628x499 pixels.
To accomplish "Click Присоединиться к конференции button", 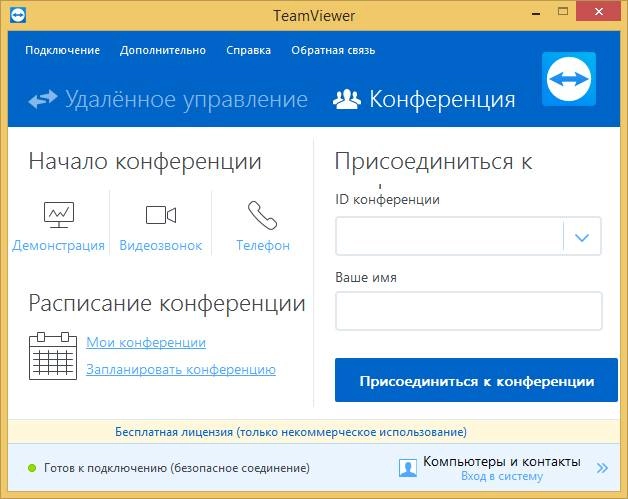I will (x=476, y=380).
